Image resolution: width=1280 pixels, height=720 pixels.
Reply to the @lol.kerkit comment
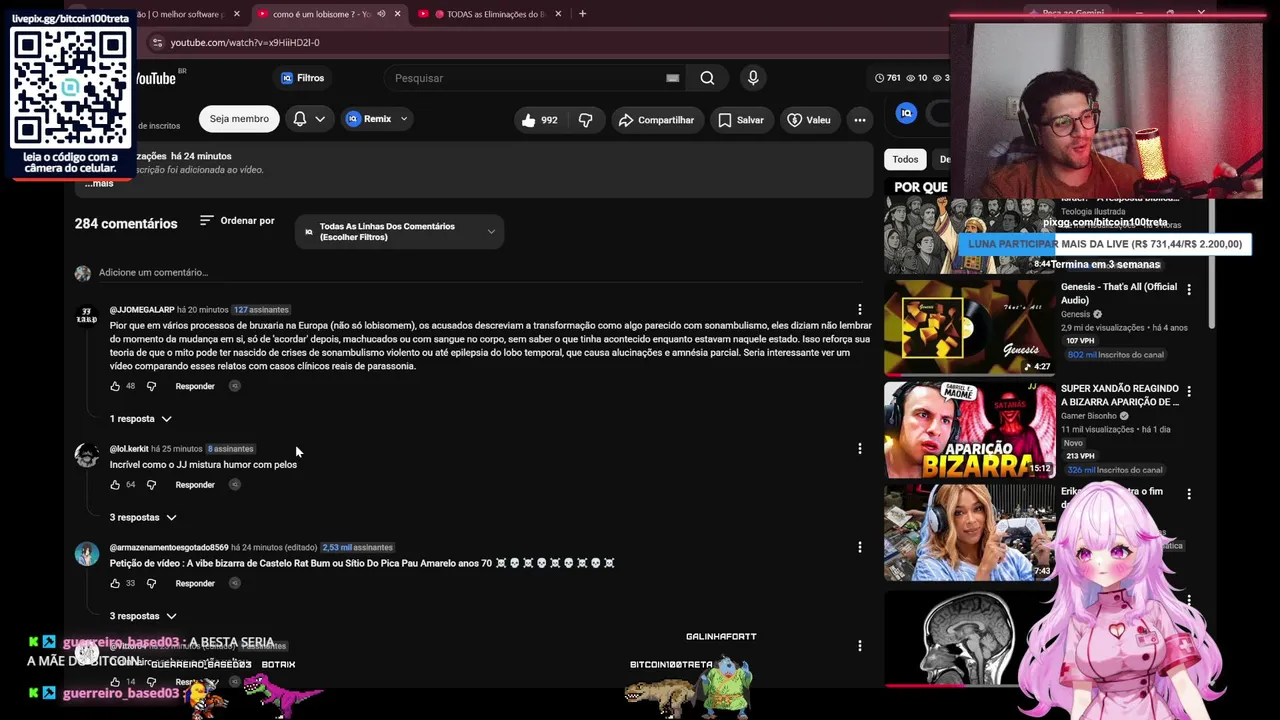[x=195, y=485]
